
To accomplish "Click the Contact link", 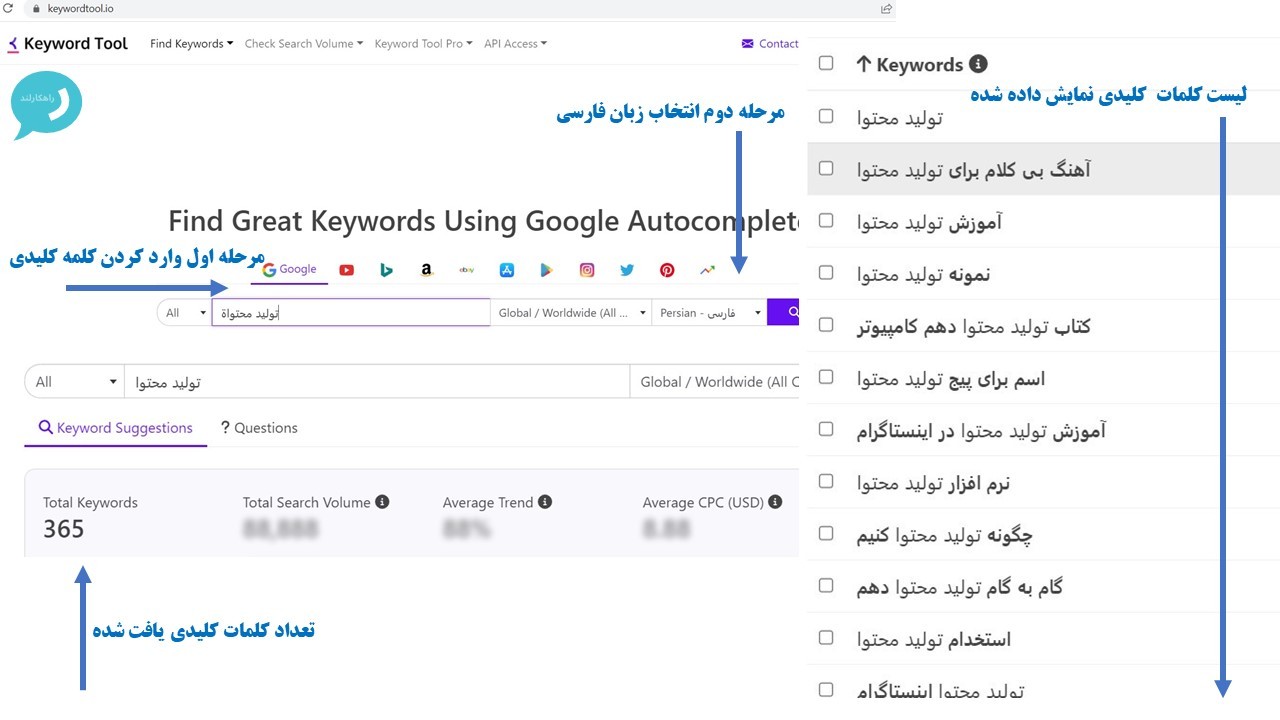I will (779, 44).
